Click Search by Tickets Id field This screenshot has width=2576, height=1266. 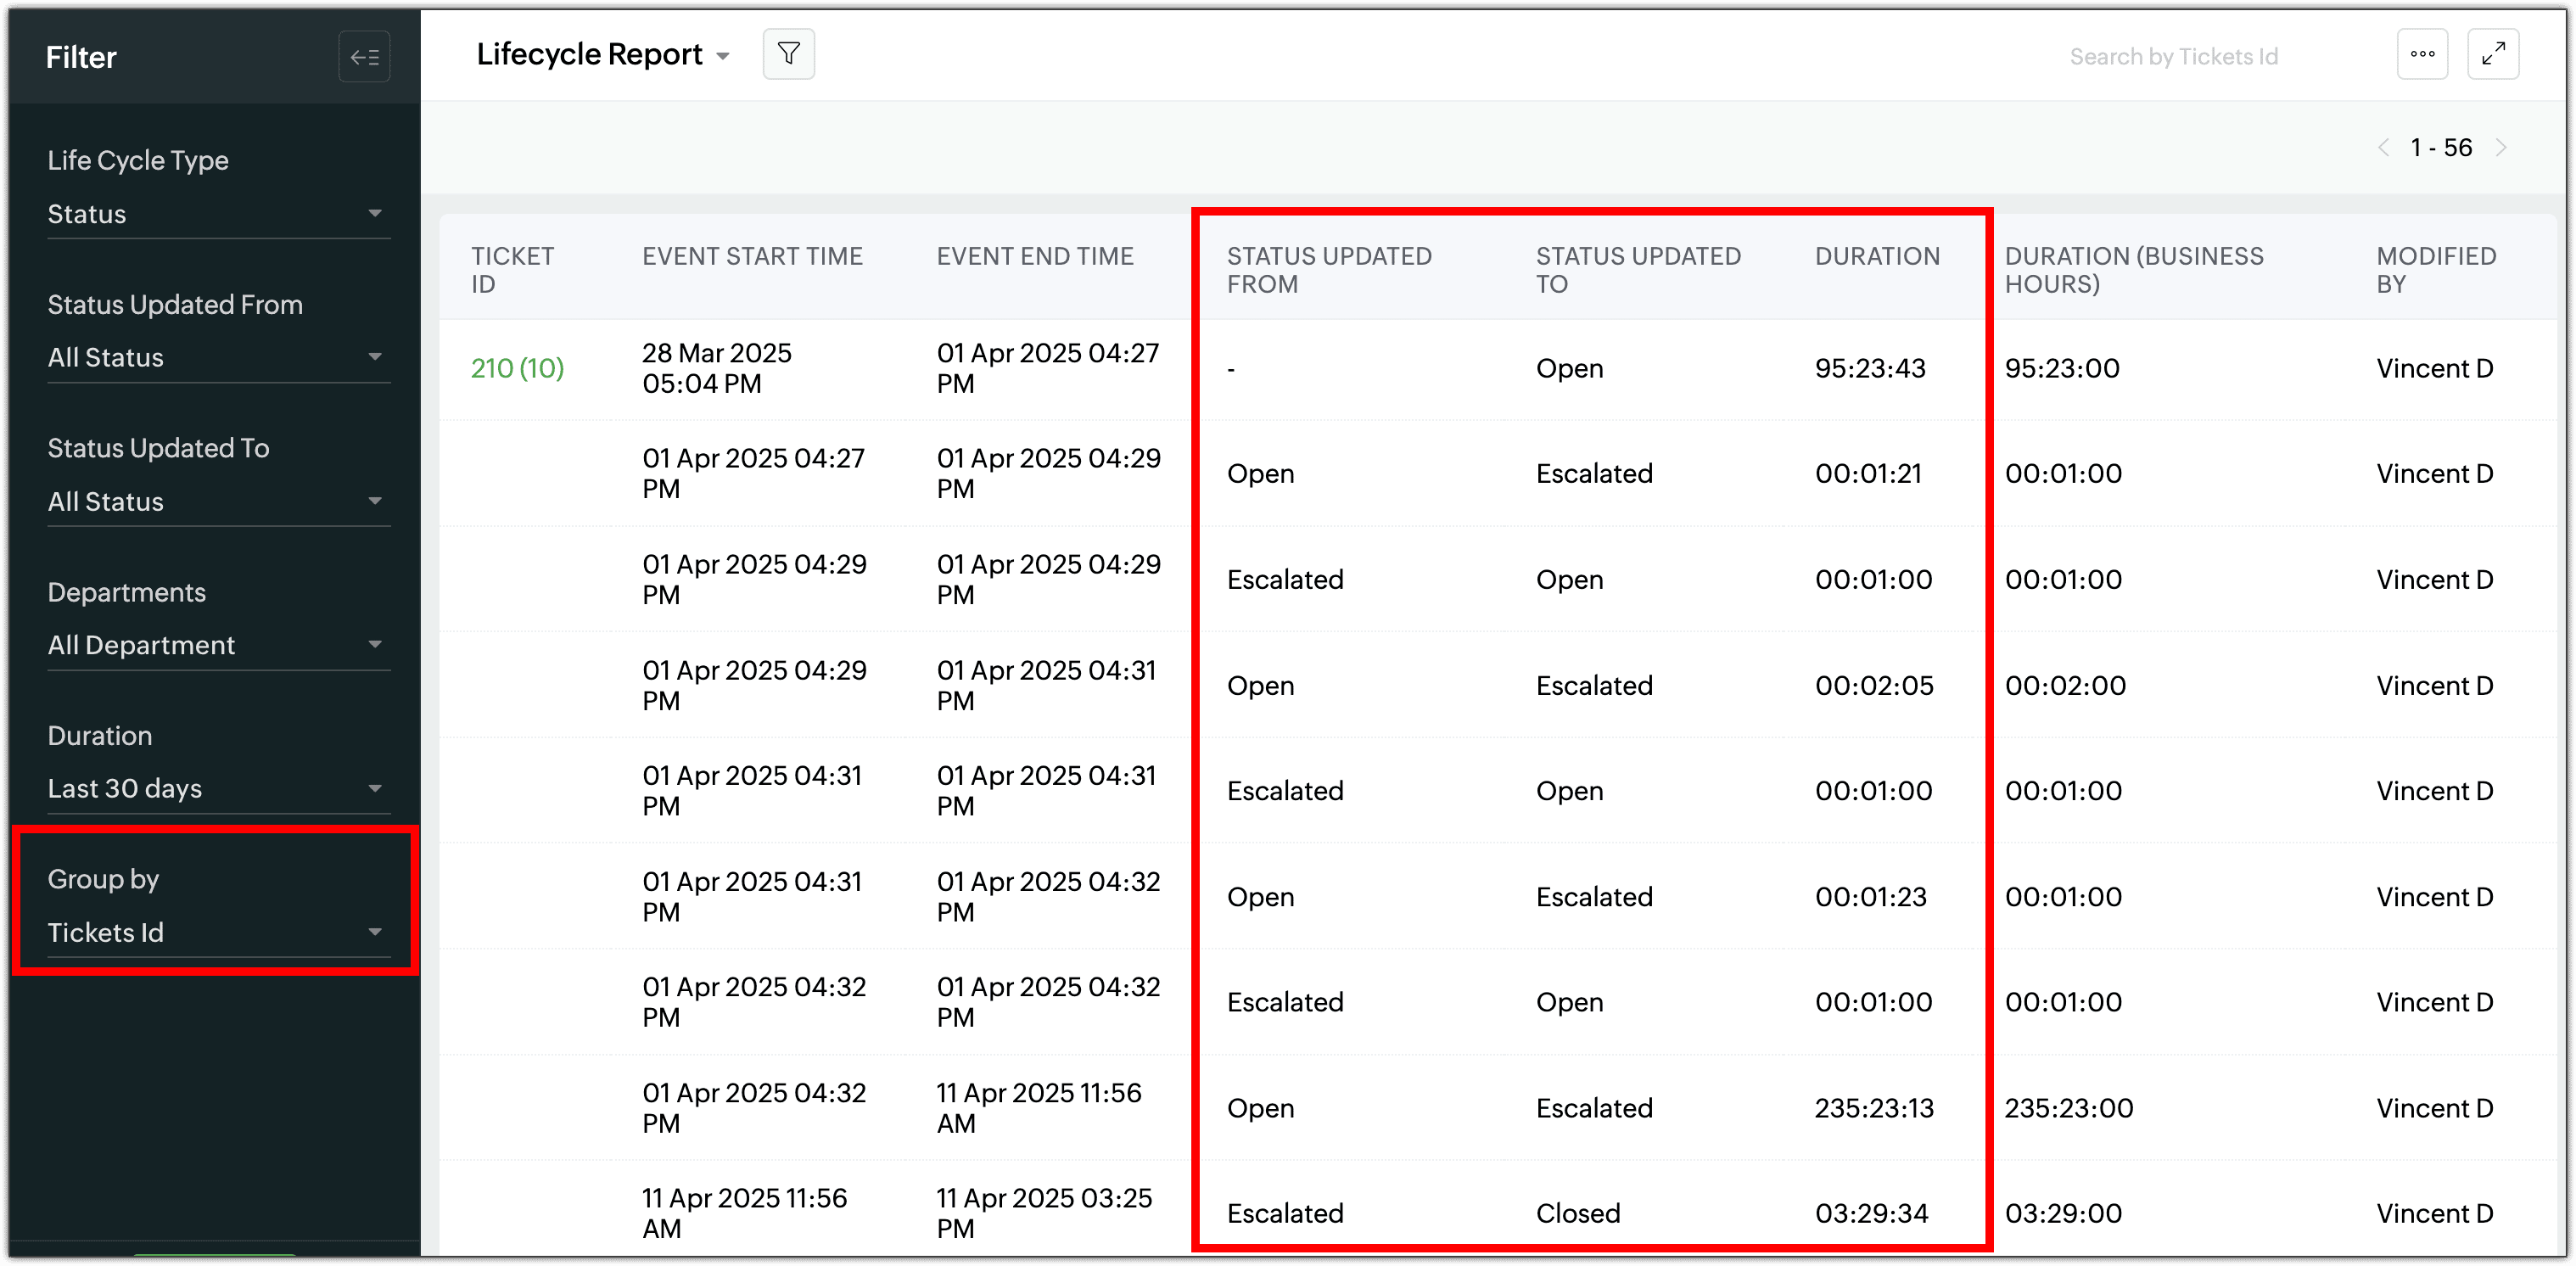click(2173, 57)
